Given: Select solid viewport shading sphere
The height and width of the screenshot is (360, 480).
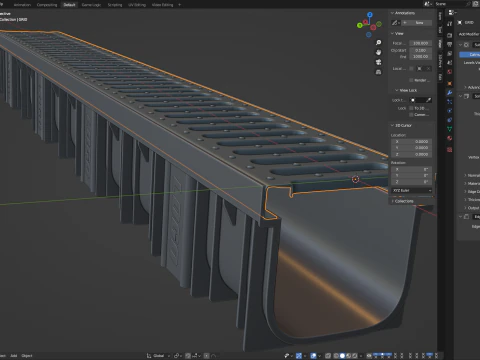Looking at the screenshot, I should click(342, 356).
